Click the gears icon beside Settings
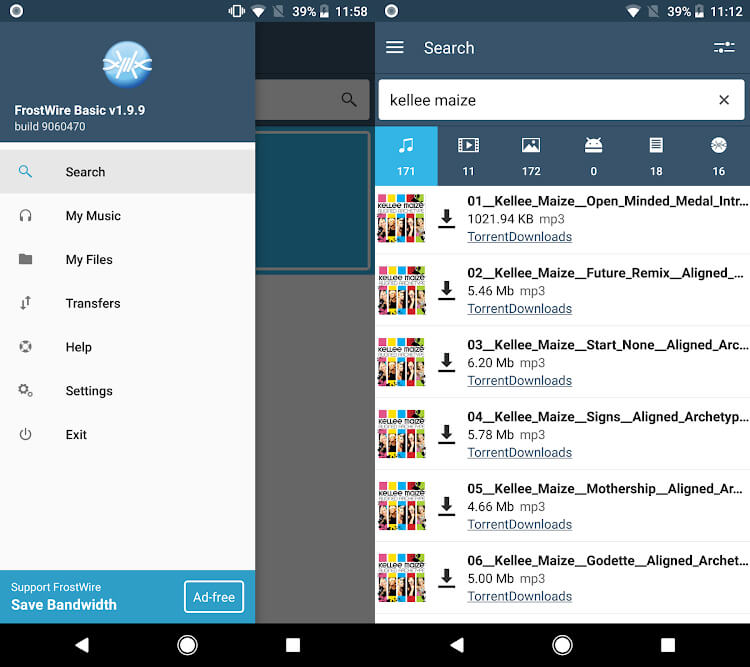This screenshot has width=750, height=667. pyautogui.click(x=25, y=390)
